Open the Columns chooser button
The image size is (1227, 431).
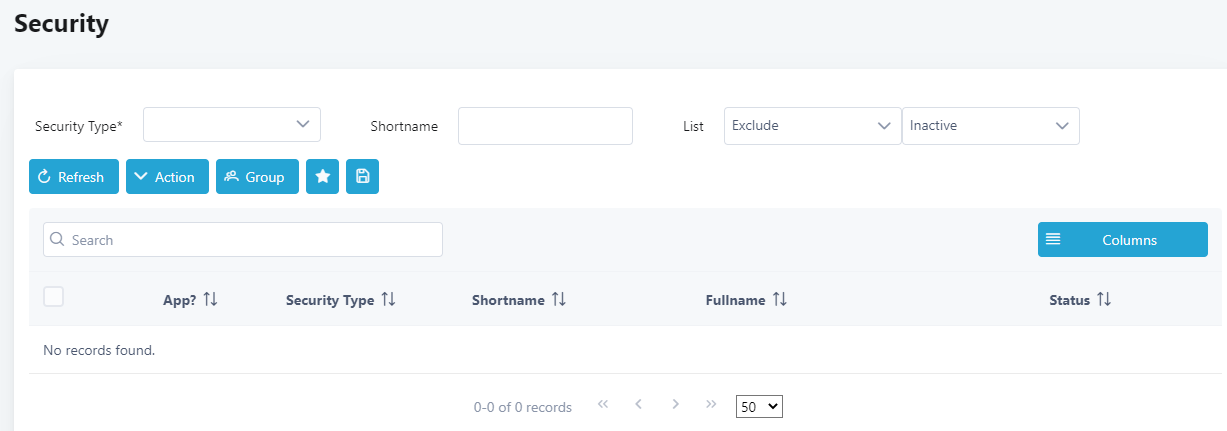point(1122,240)
